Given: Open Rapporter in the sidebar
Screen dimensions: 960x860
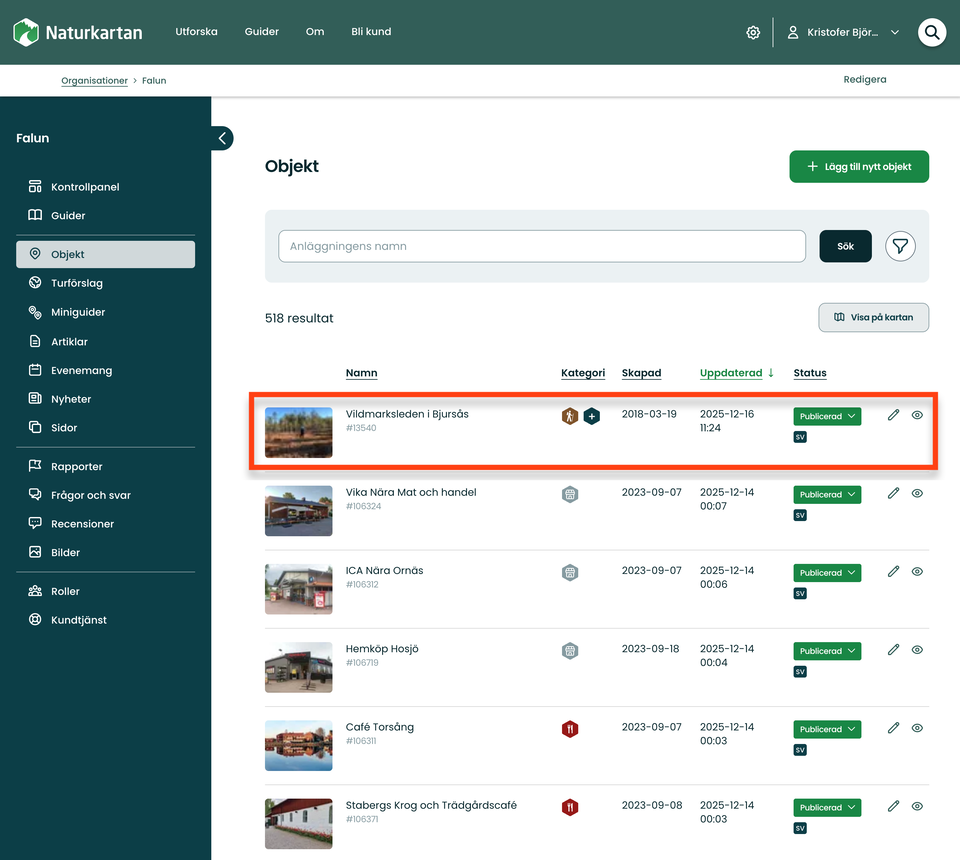Looking at the screenshot, I should [77, 466].
